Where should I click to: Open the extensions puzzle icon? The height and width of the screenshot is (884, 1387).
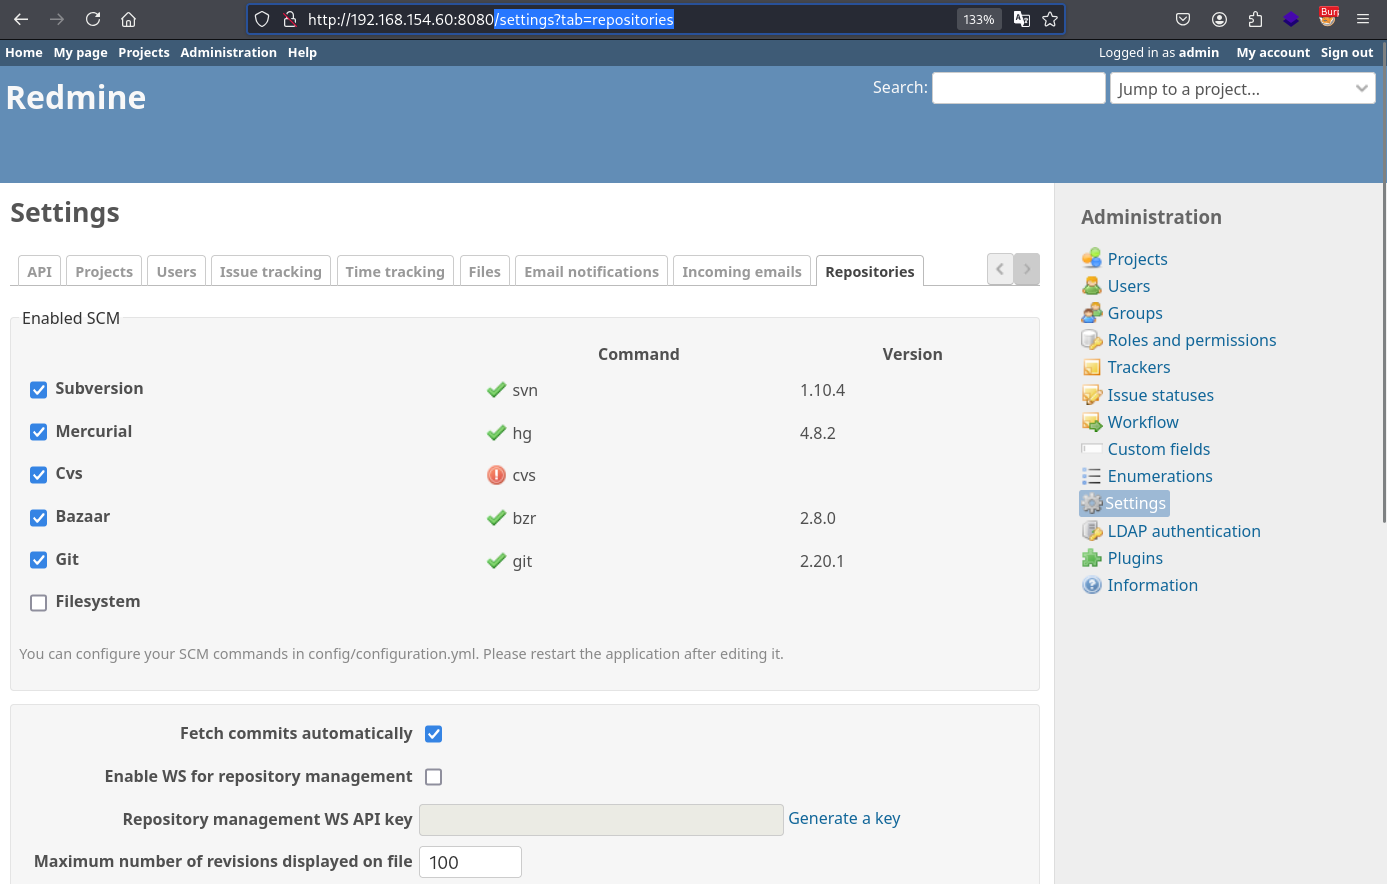1255,19
